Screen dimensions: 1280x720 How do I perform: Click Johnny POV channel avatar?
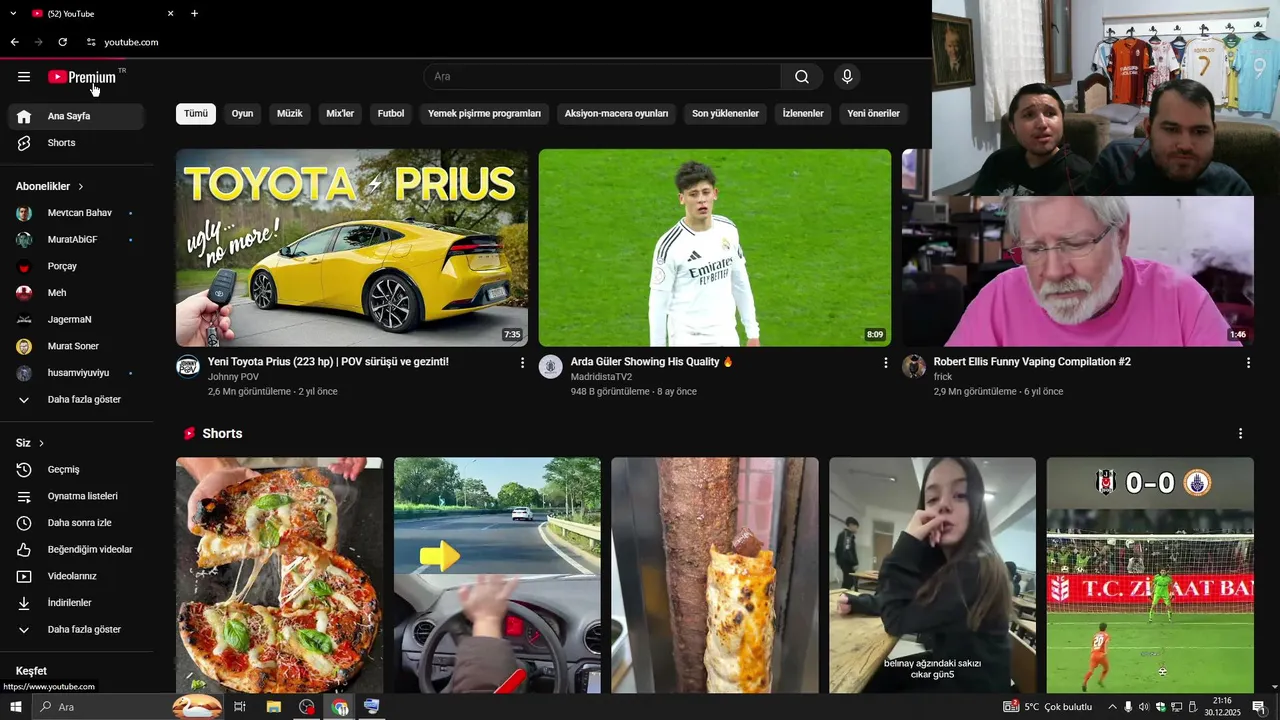188,367
